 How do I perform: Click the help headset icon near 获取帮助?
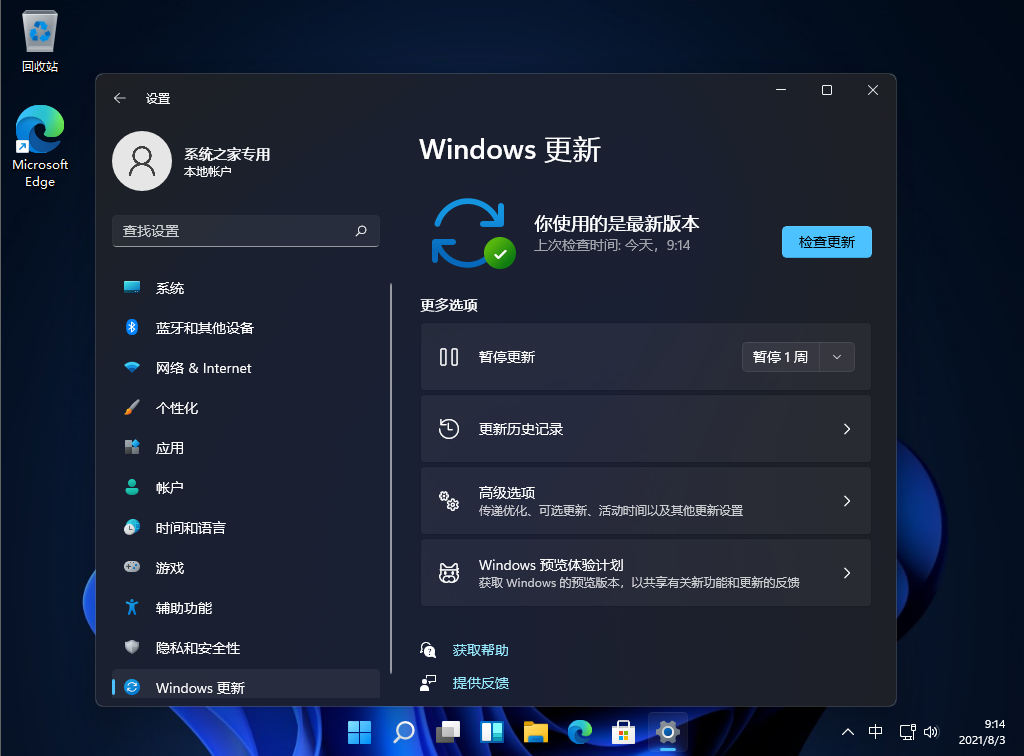428,650
